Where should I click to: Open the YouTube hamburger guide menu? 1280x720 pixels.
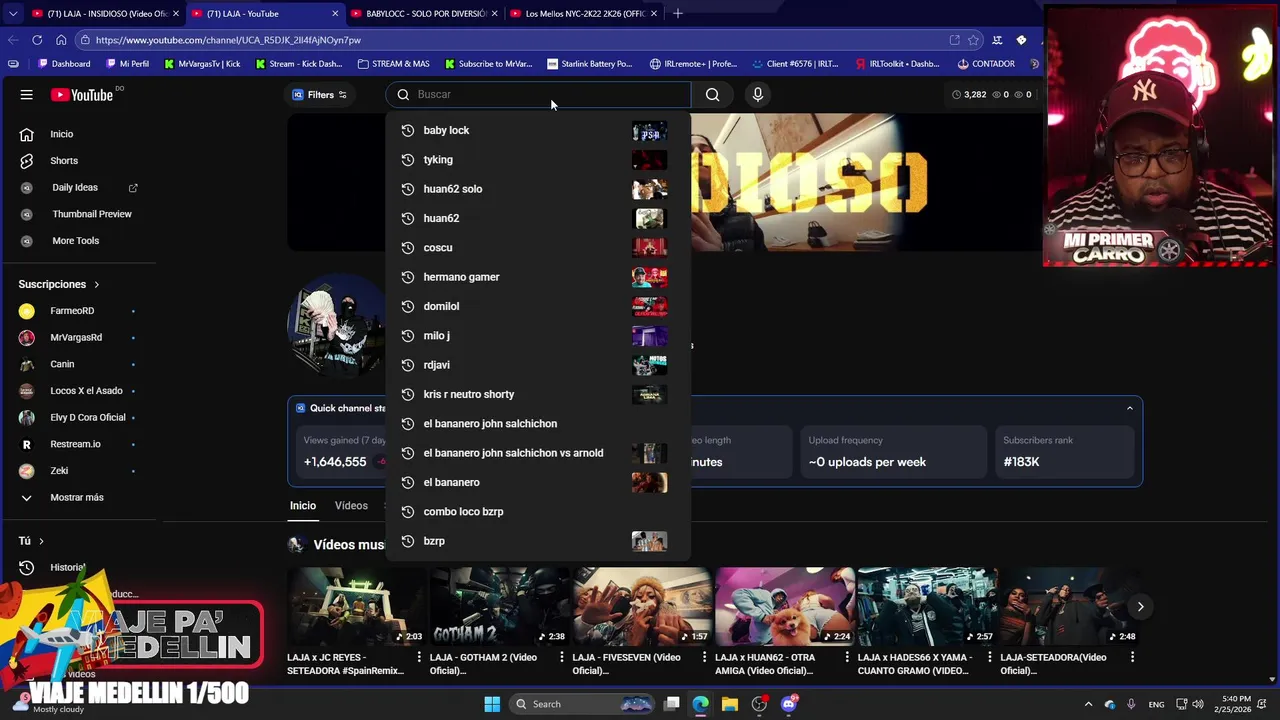coord(27,94)
